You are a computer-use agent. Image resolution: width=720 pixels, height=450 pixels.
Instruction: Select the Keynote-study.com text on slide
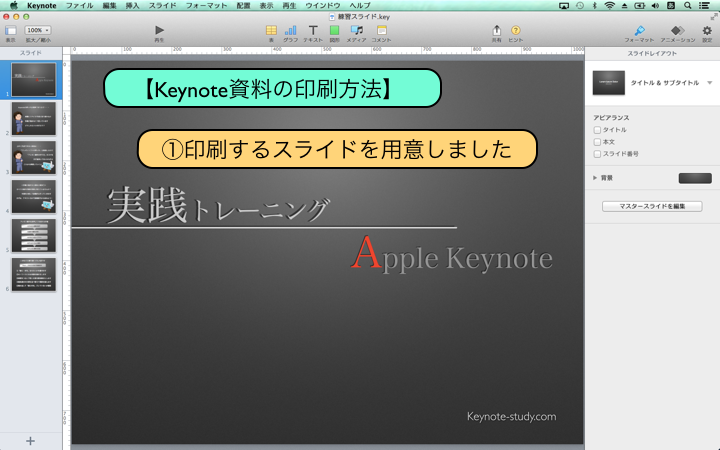[x=512, y=416]
